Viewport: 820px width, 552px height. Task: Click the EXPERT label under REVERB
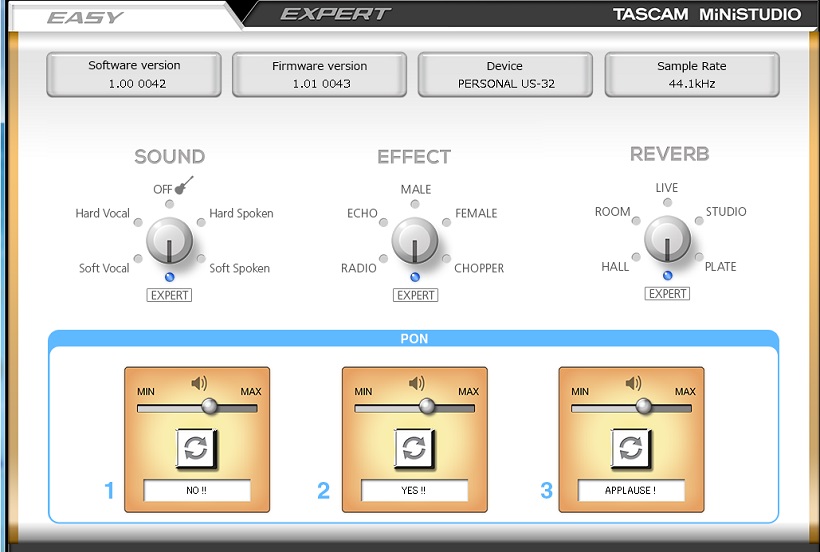(x=667, y=293)
